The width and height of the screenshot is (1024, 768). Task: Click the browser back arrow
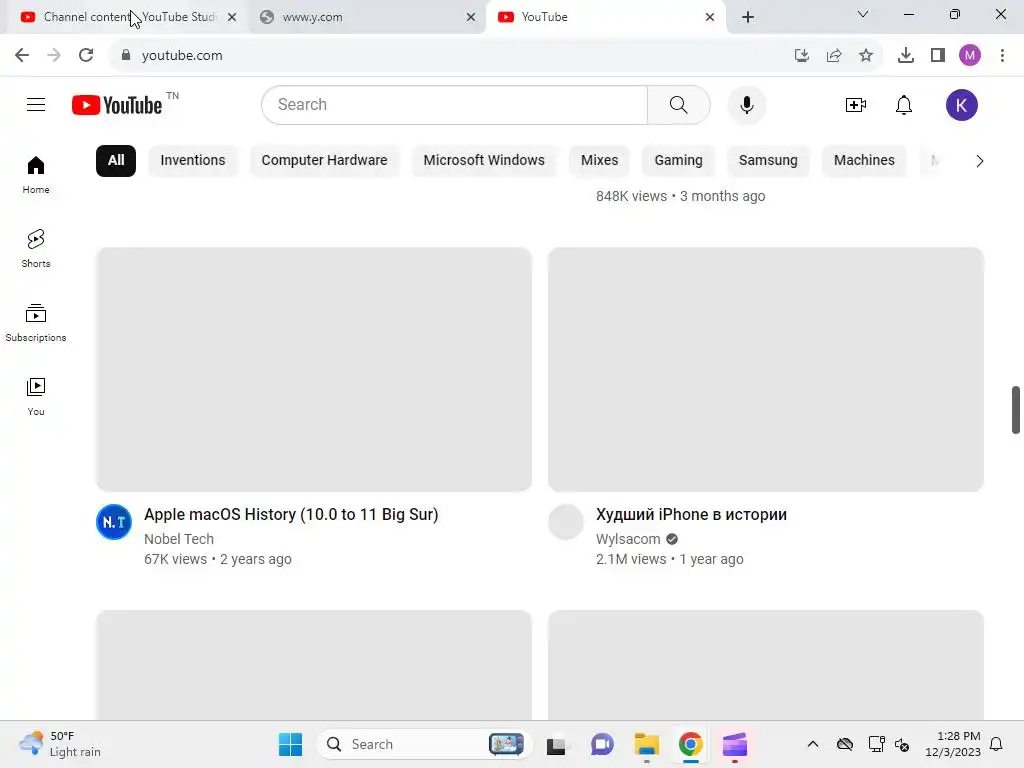pos(22,55)
